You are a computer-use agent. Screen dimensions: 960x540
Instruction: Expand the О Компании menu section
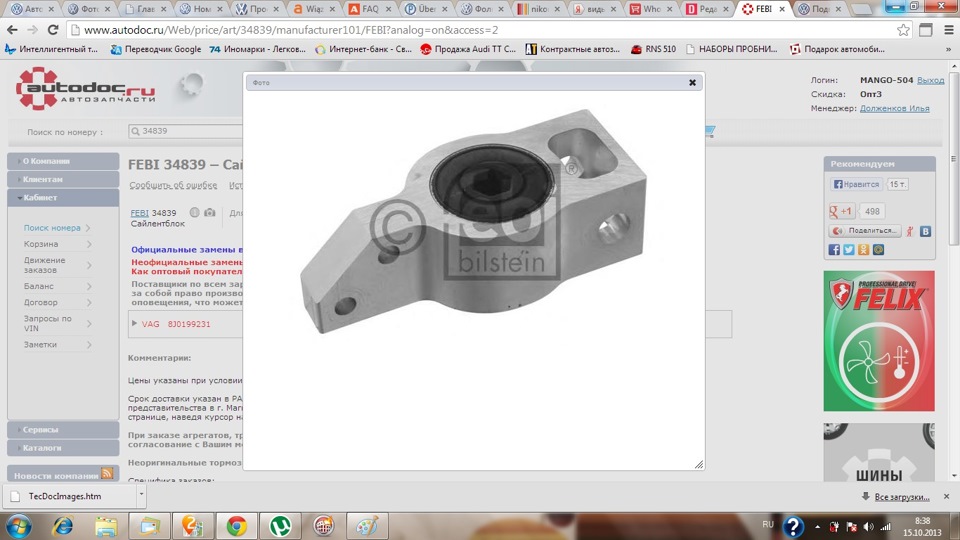point(63,161)
